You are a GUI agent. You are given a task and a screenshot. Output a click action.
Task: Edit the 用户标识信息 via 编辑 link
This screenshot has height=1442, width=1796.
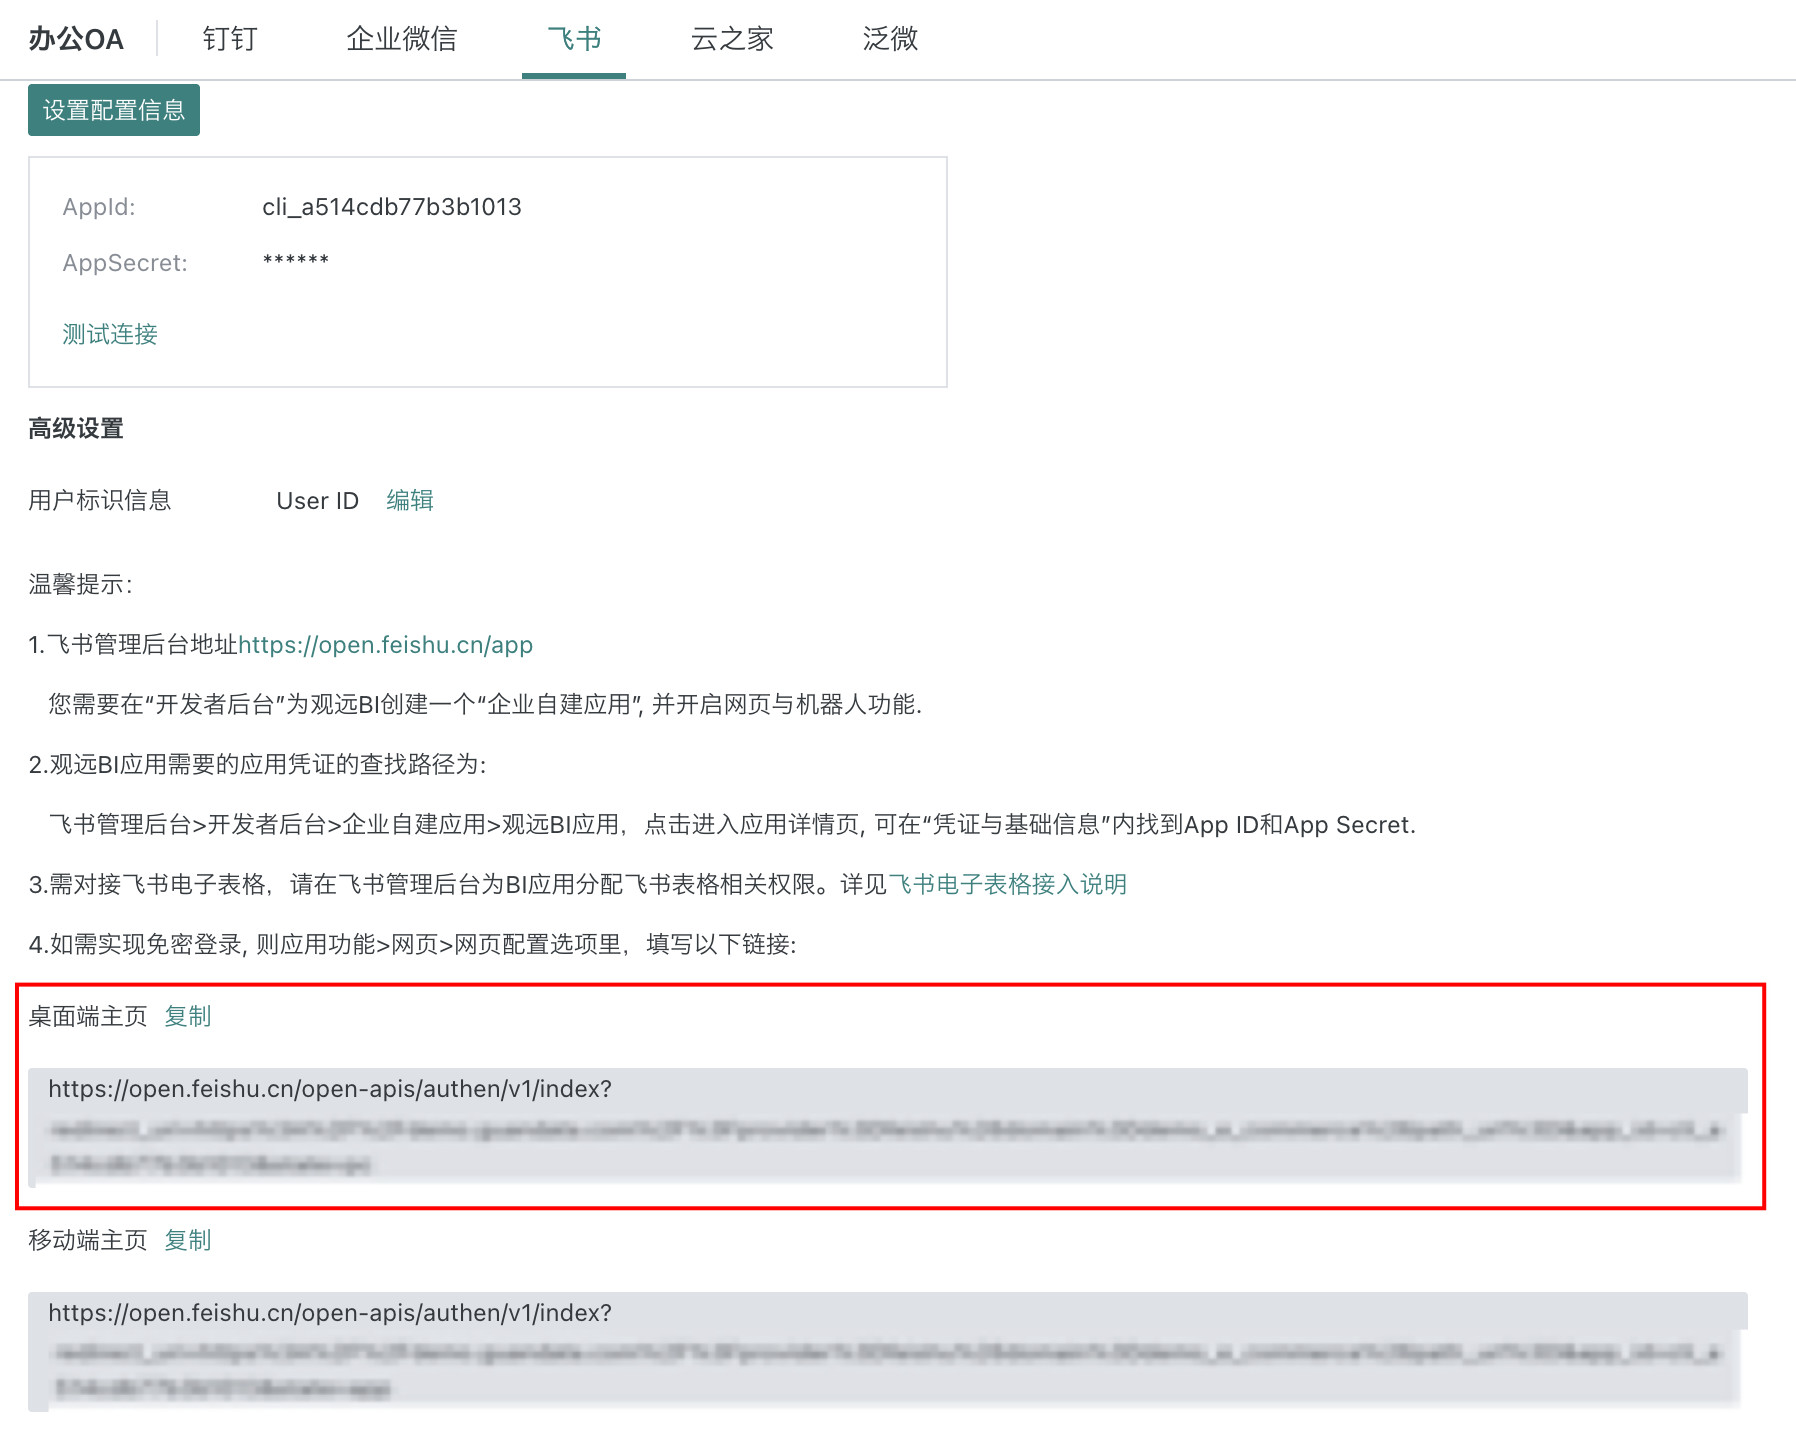pos(410,500)
